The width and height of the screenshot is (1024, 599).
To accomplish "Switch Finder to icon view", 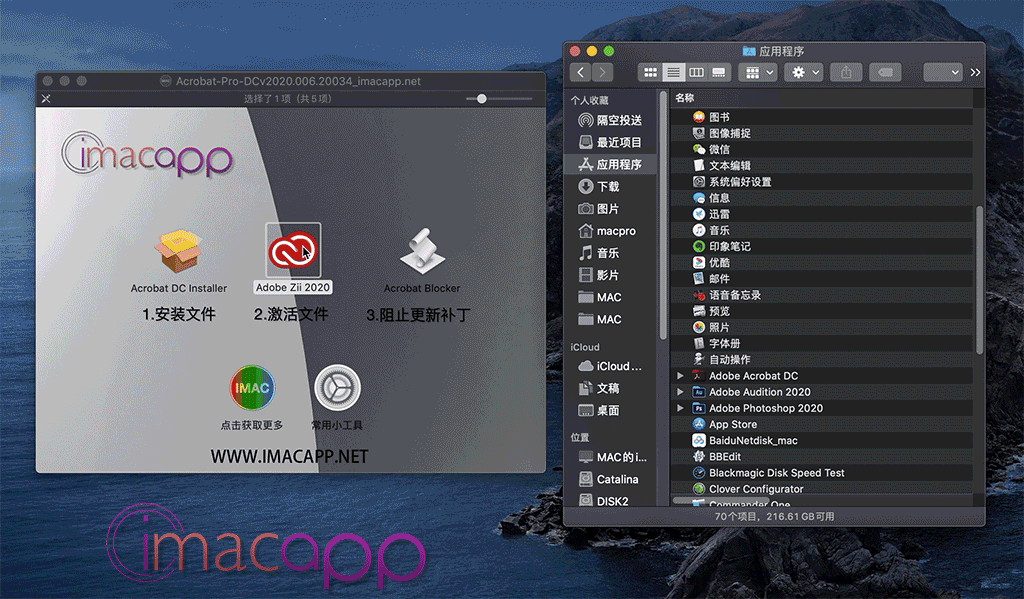I will [x=650, y=73].
